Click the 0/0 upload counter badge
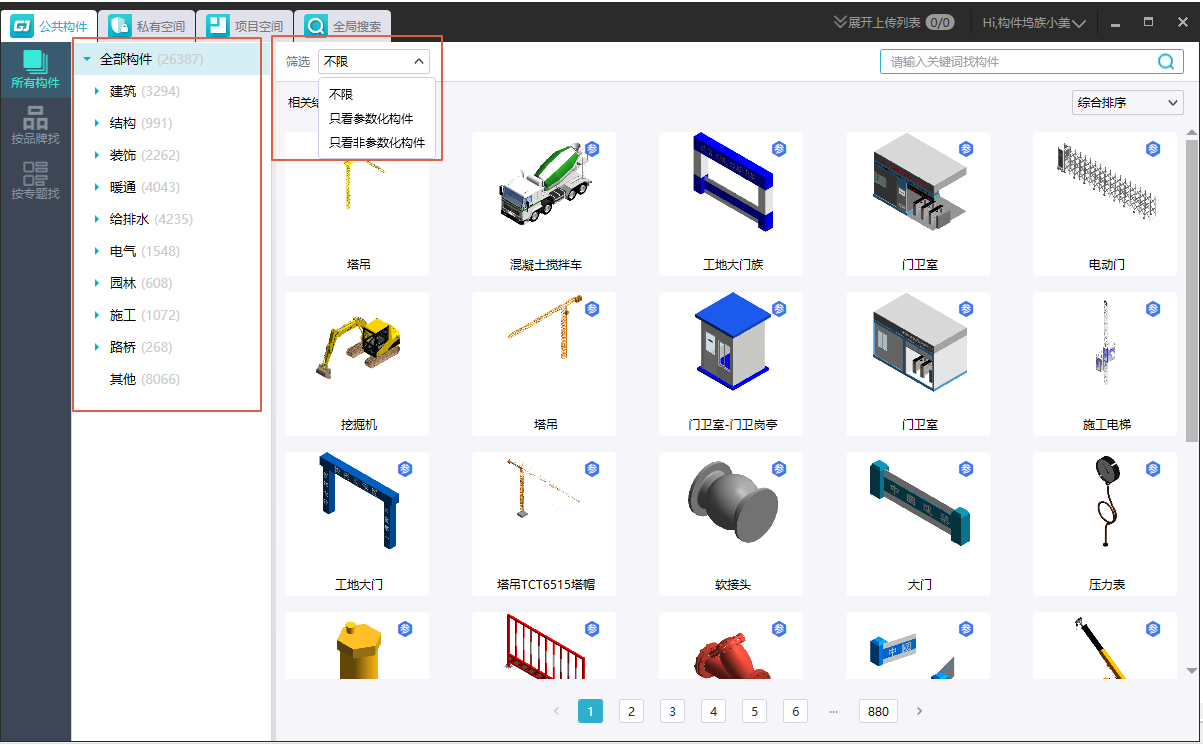The image size is (1203, 745). (940, 22)
